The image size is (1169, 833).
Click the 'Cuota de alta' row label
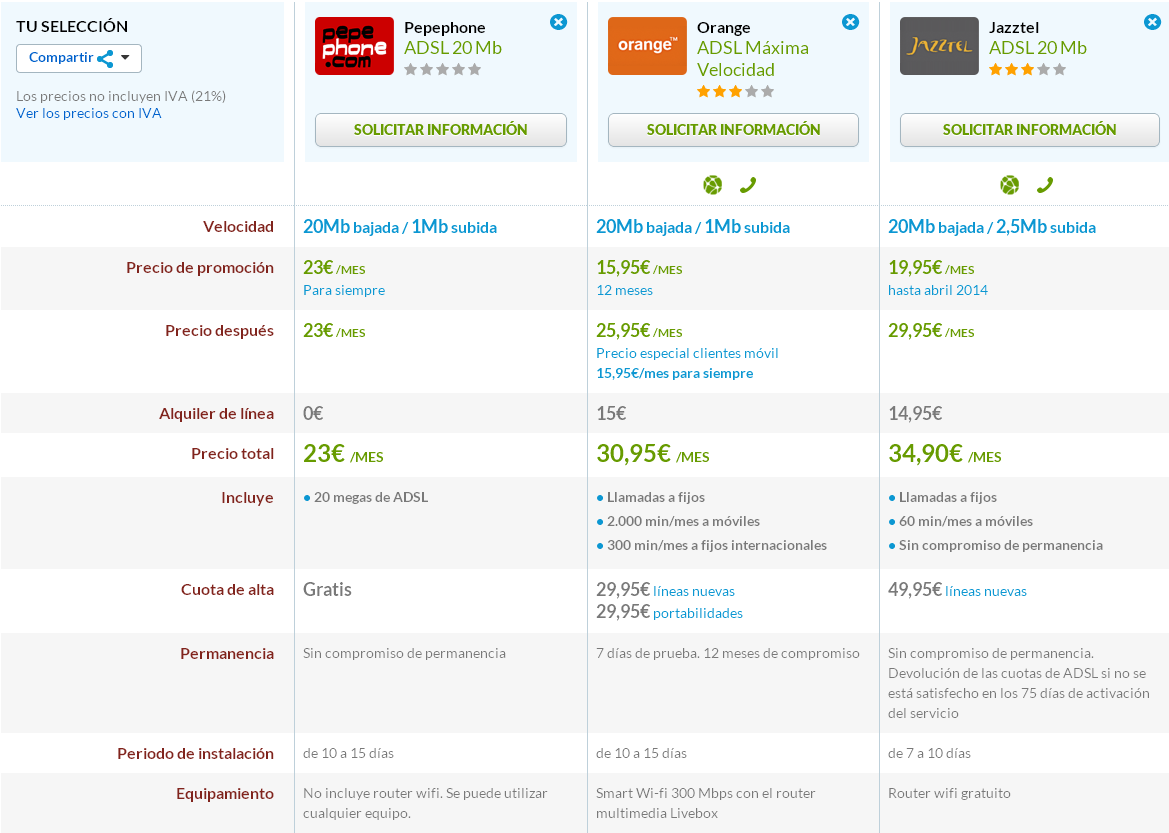(x=227, y=590)
